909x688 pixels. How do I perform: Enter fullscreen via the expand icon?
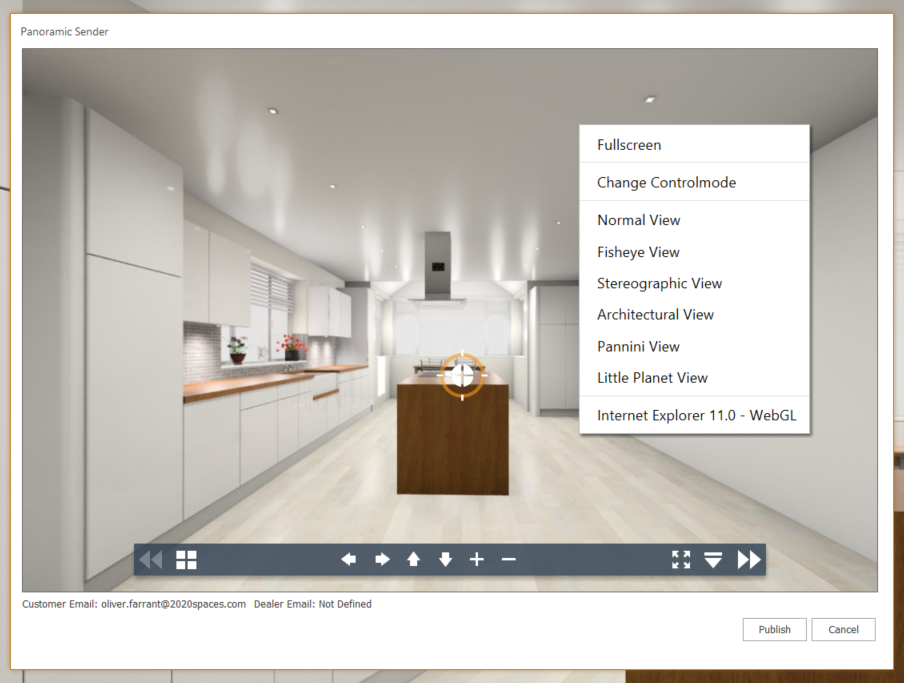[681, 560]
